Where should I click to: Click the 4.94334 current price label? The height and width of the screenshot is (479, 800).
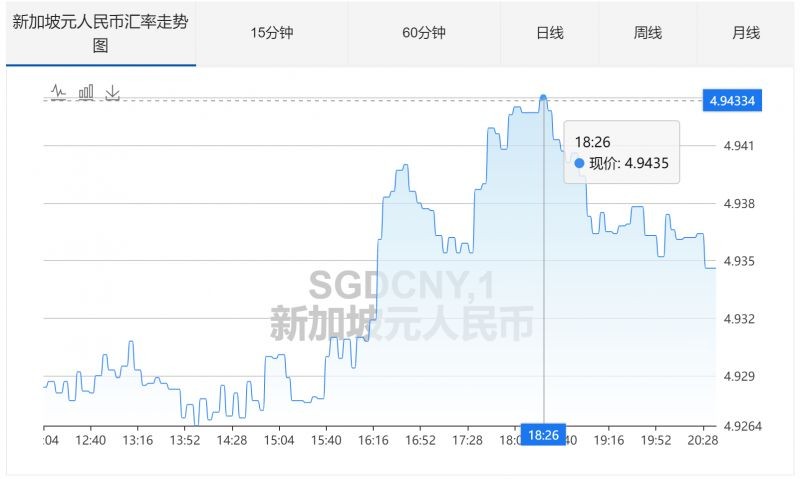coord(731,100)
